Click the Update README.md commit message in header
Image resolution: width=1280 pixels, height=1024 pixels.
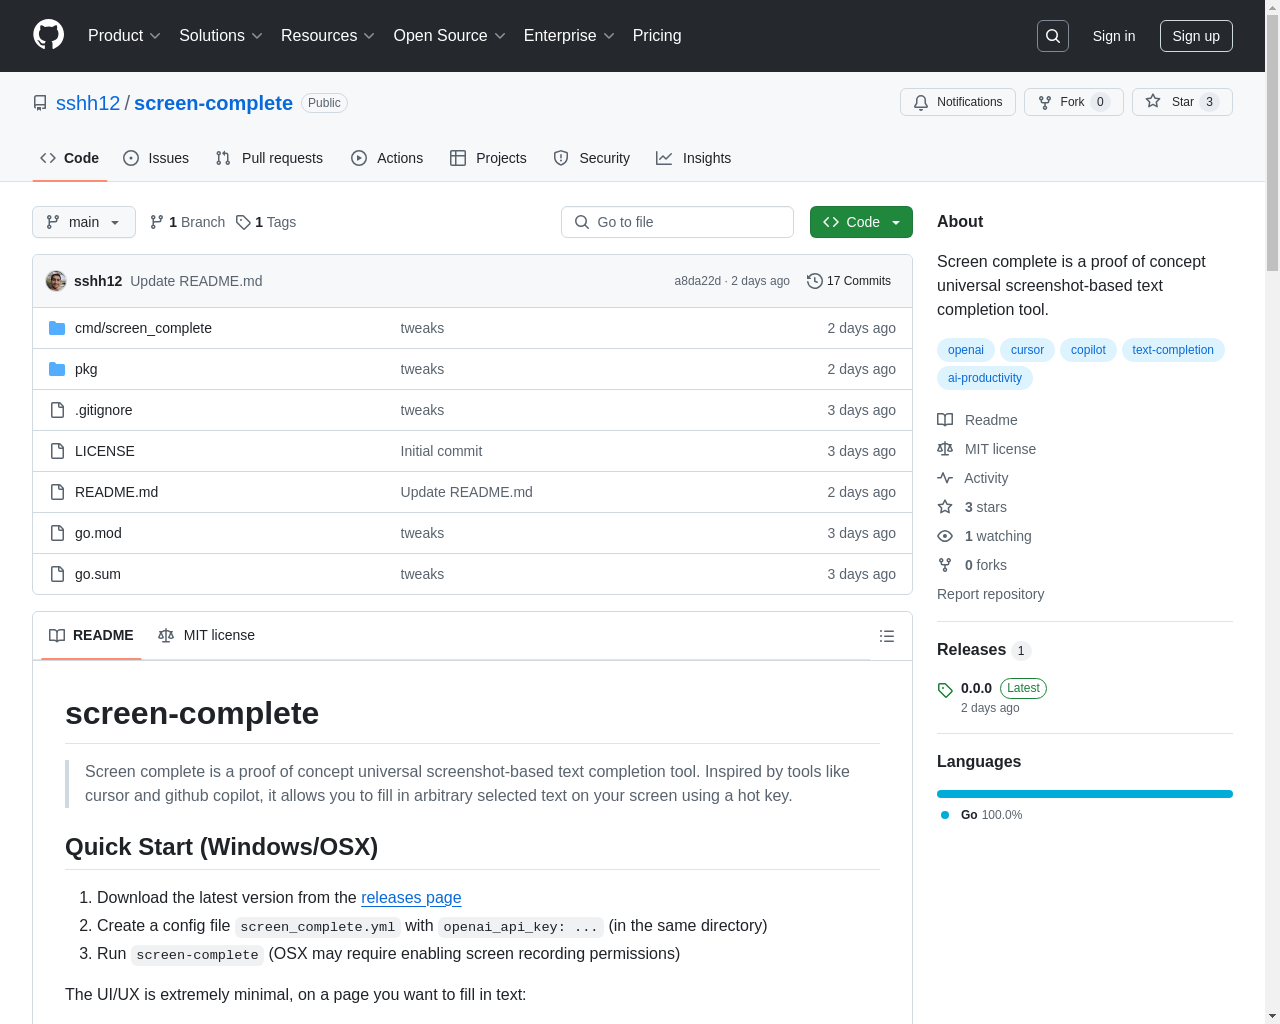tap(196, 281)
